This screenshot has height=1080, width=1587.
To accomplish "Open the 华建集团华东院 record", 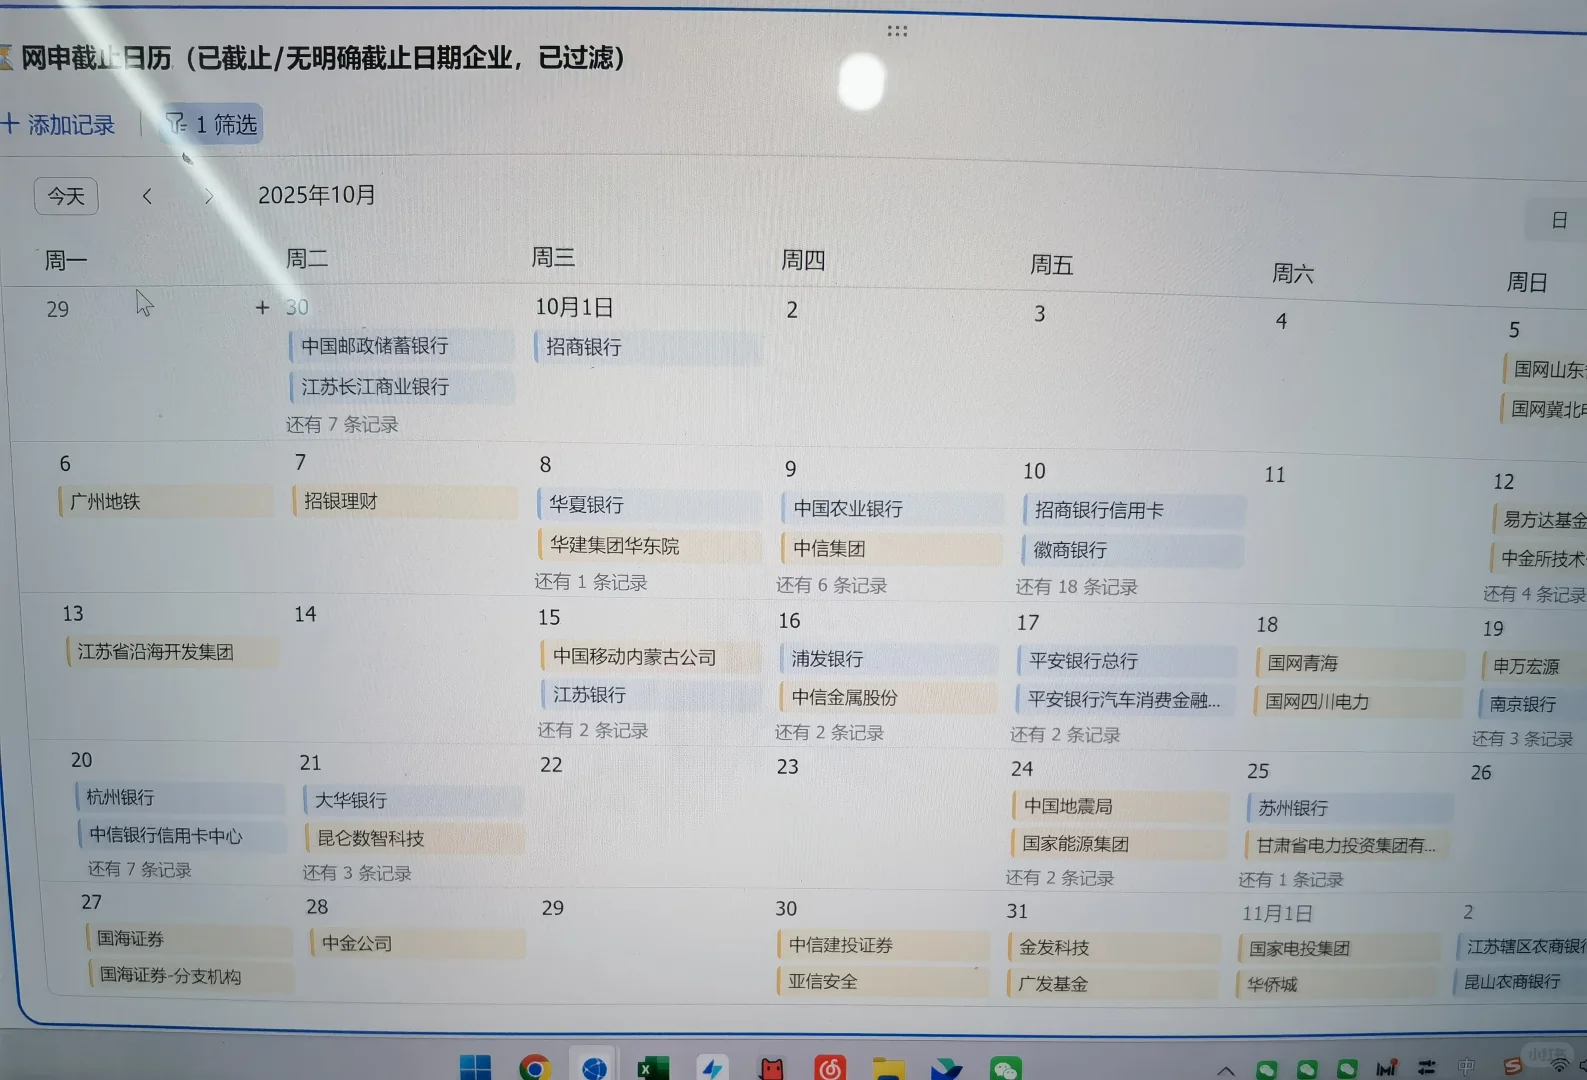I will click(x=649, y=545).
